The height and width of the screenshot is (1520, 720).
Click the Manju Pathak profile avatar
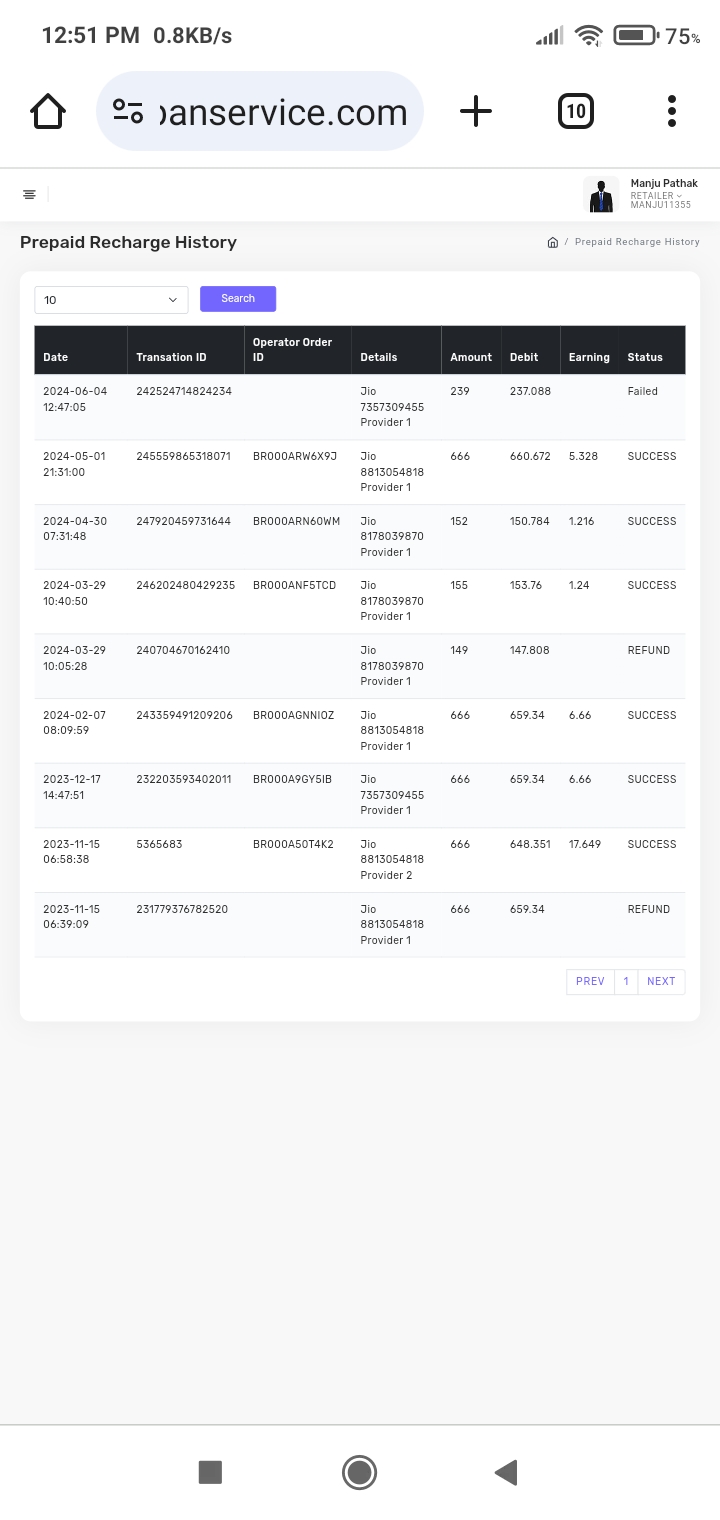[x=601, y=195]
